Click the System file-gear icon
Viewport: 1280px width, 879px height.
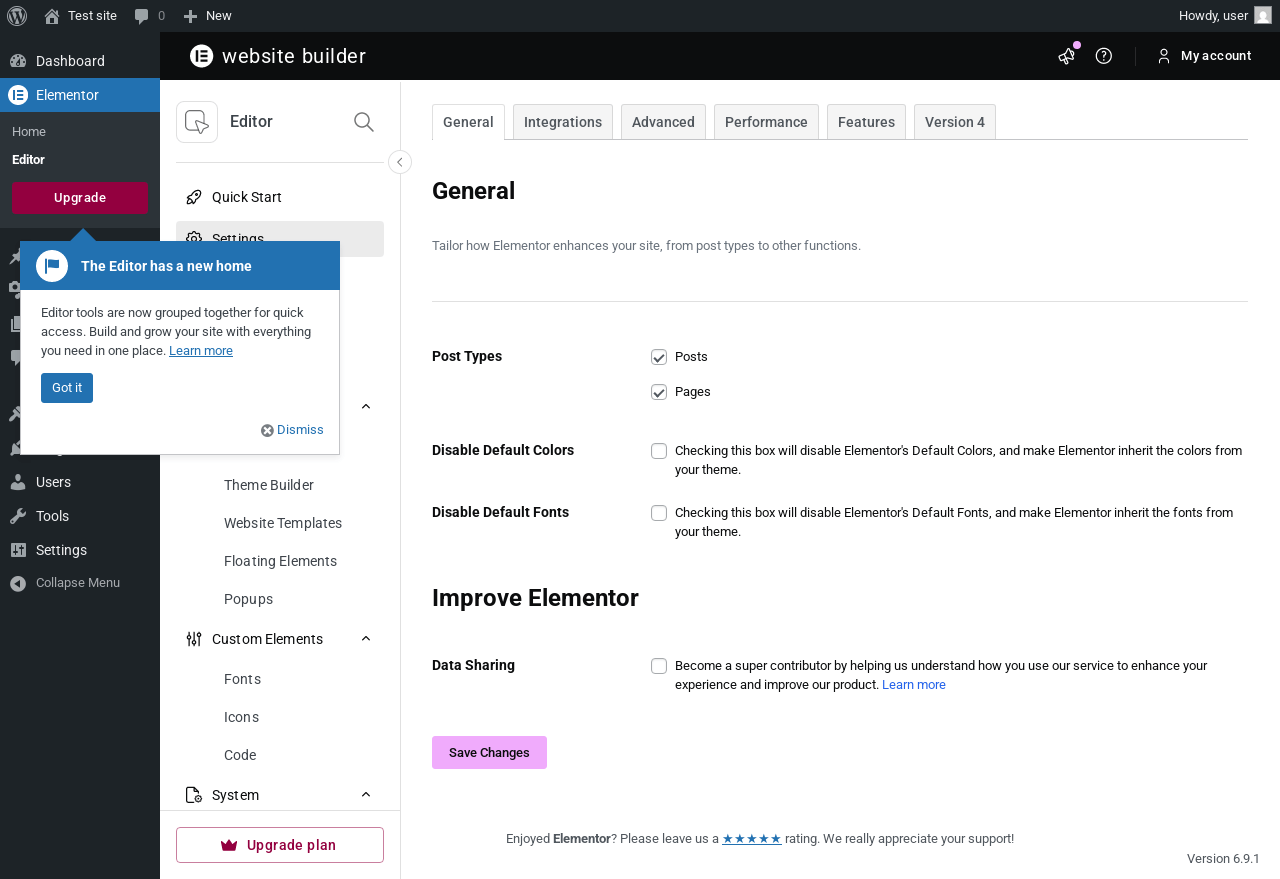pos(194,795)
